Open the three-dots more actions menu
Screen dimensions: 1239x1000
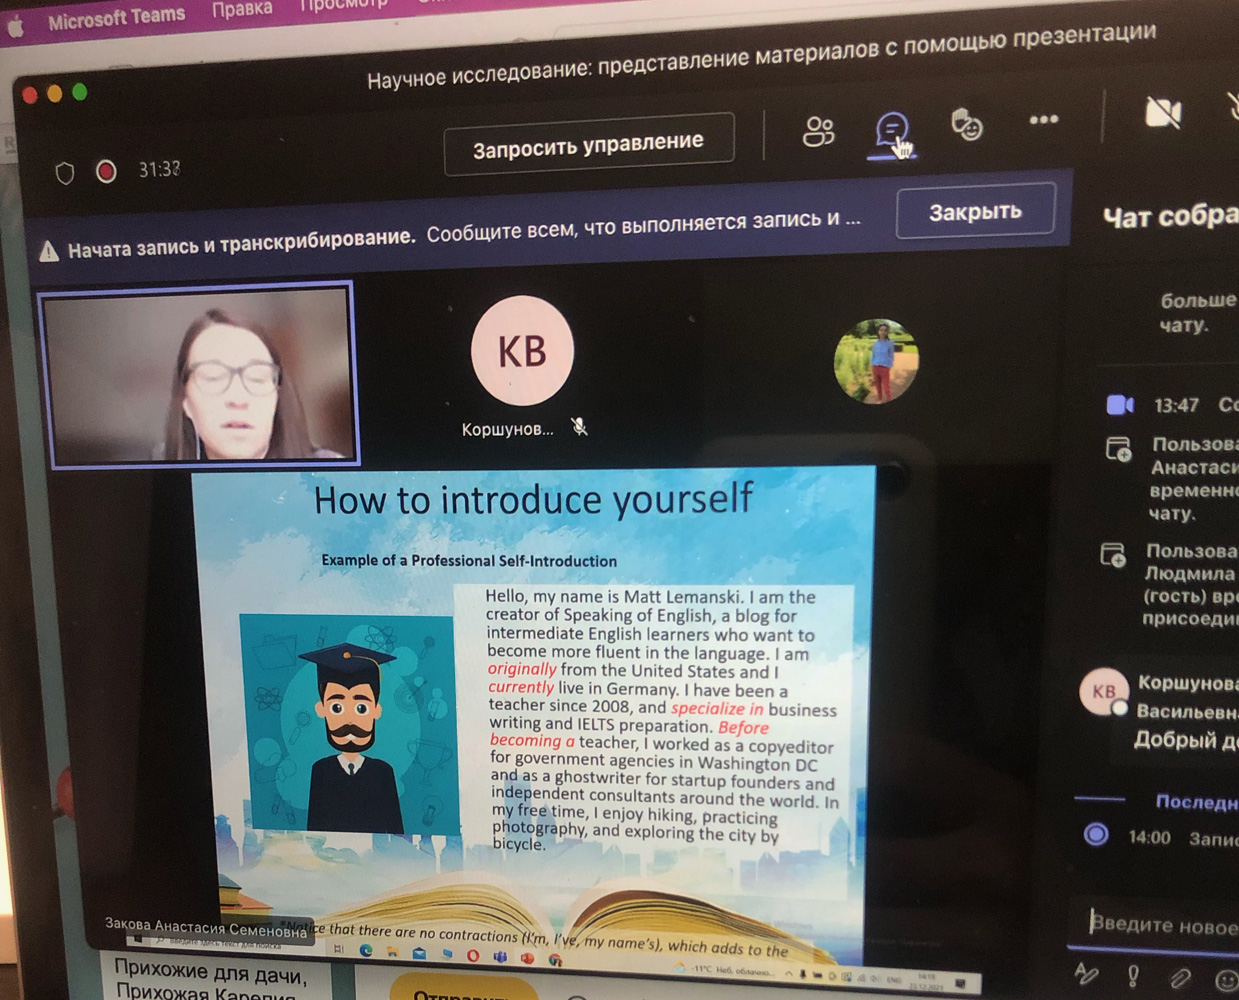[1043, 120]
